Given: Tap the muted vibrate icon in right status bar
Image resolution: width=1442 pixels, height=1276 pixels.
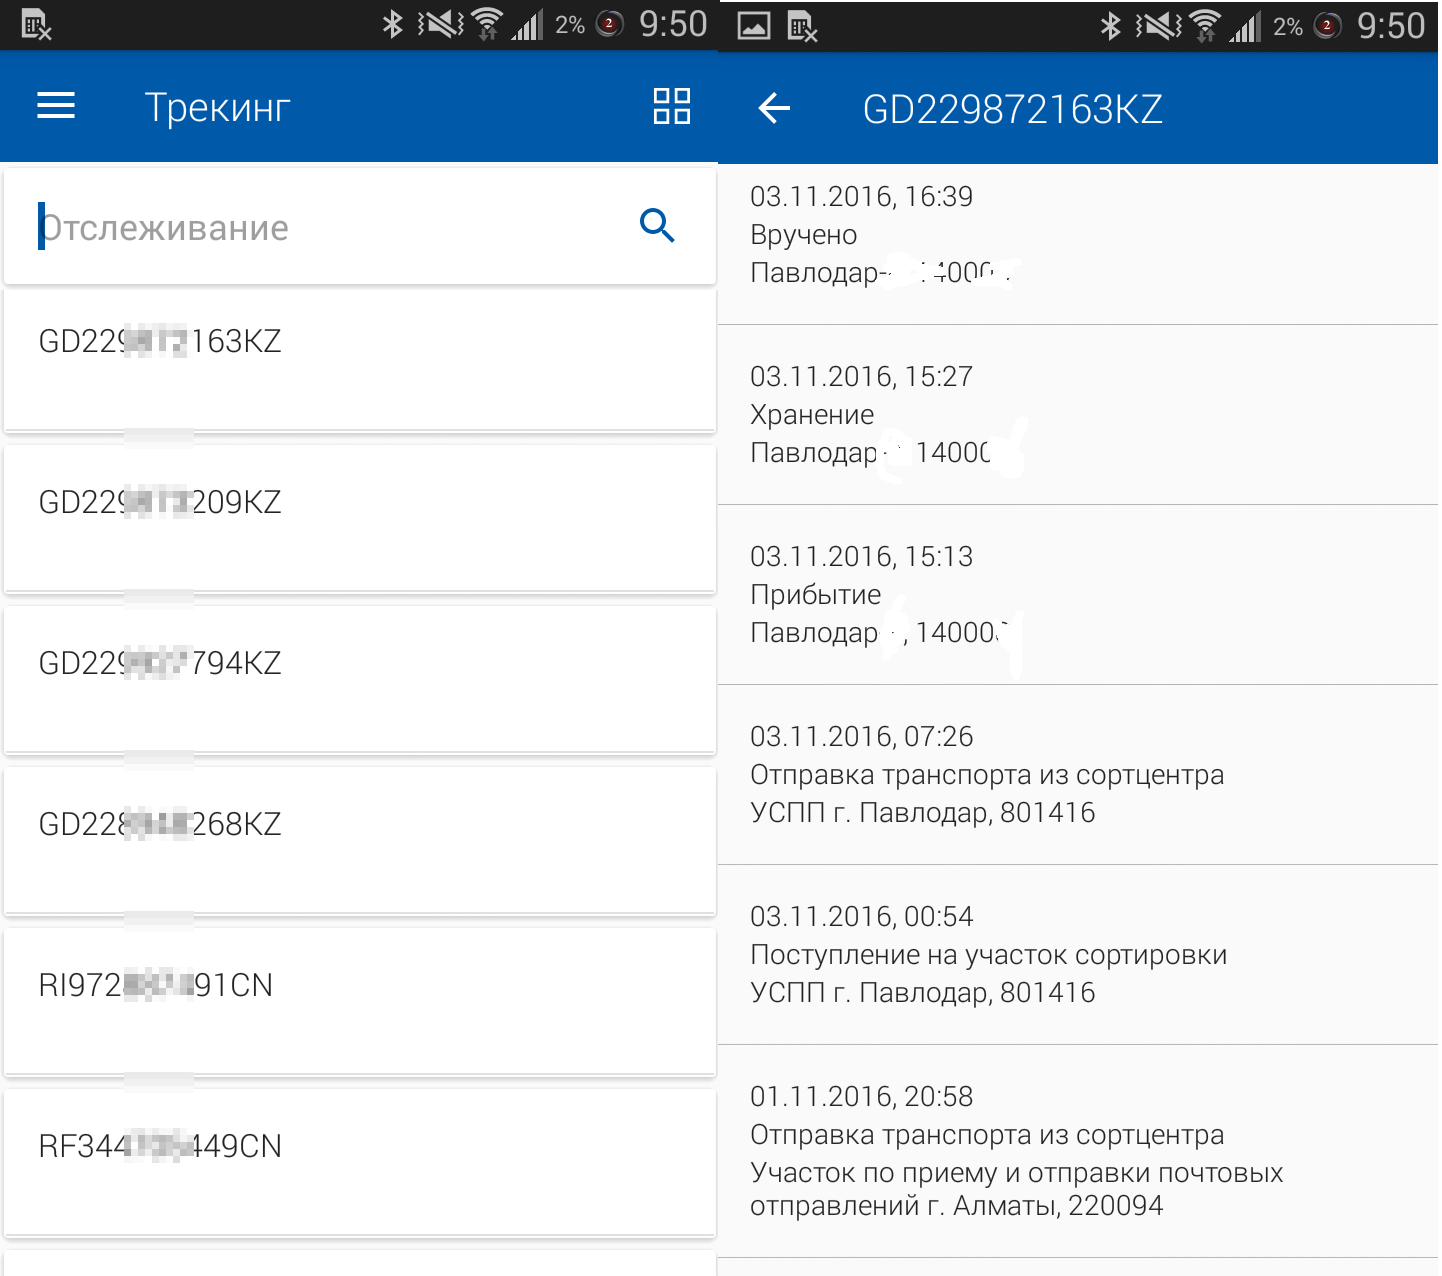Looking at the screenshot, I should pos(1159,26).
